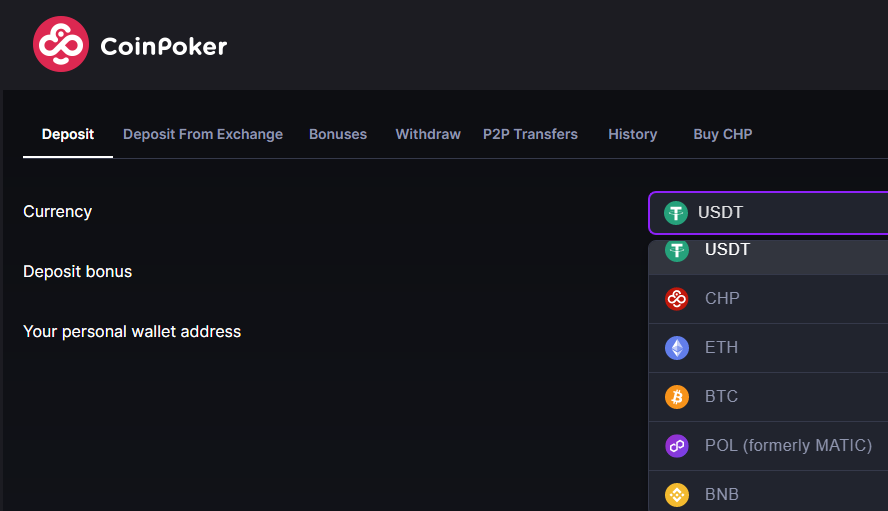Select the highlighted USDT option in the list
Viewport: 888px width, 511px height.
769,257
